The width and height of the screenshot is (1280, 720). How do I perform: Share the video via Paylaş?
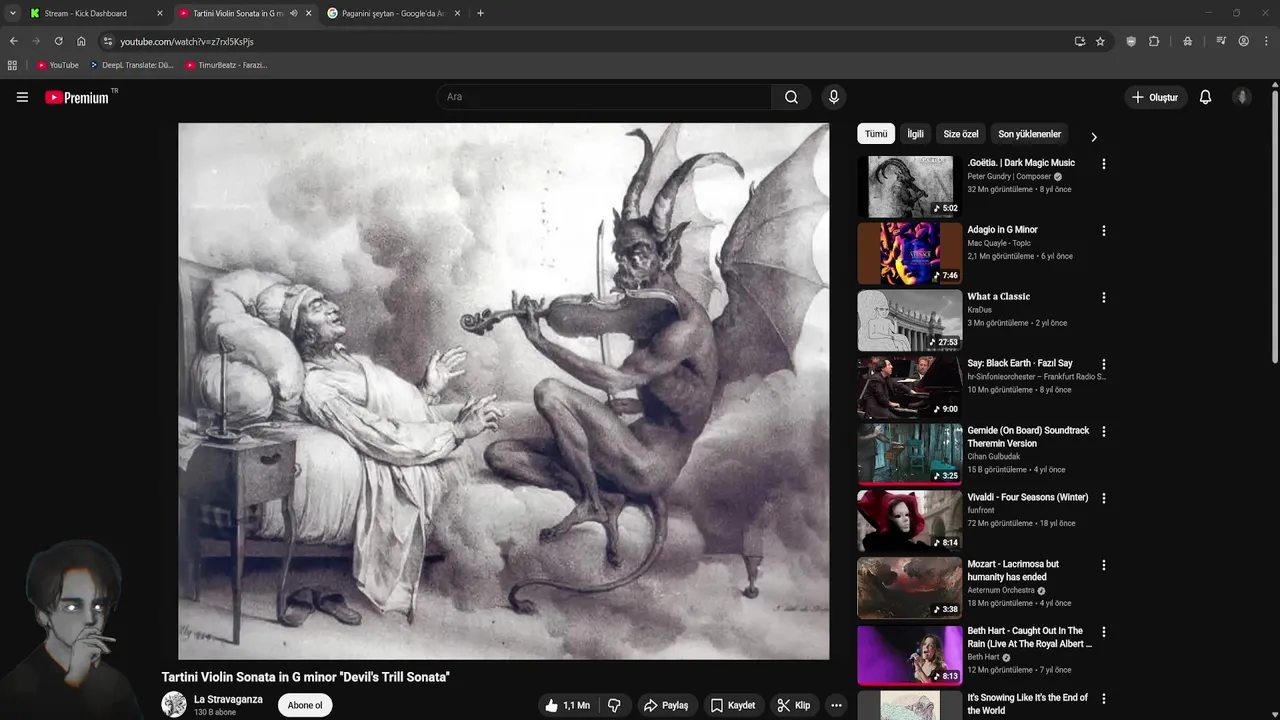(665, 705)
